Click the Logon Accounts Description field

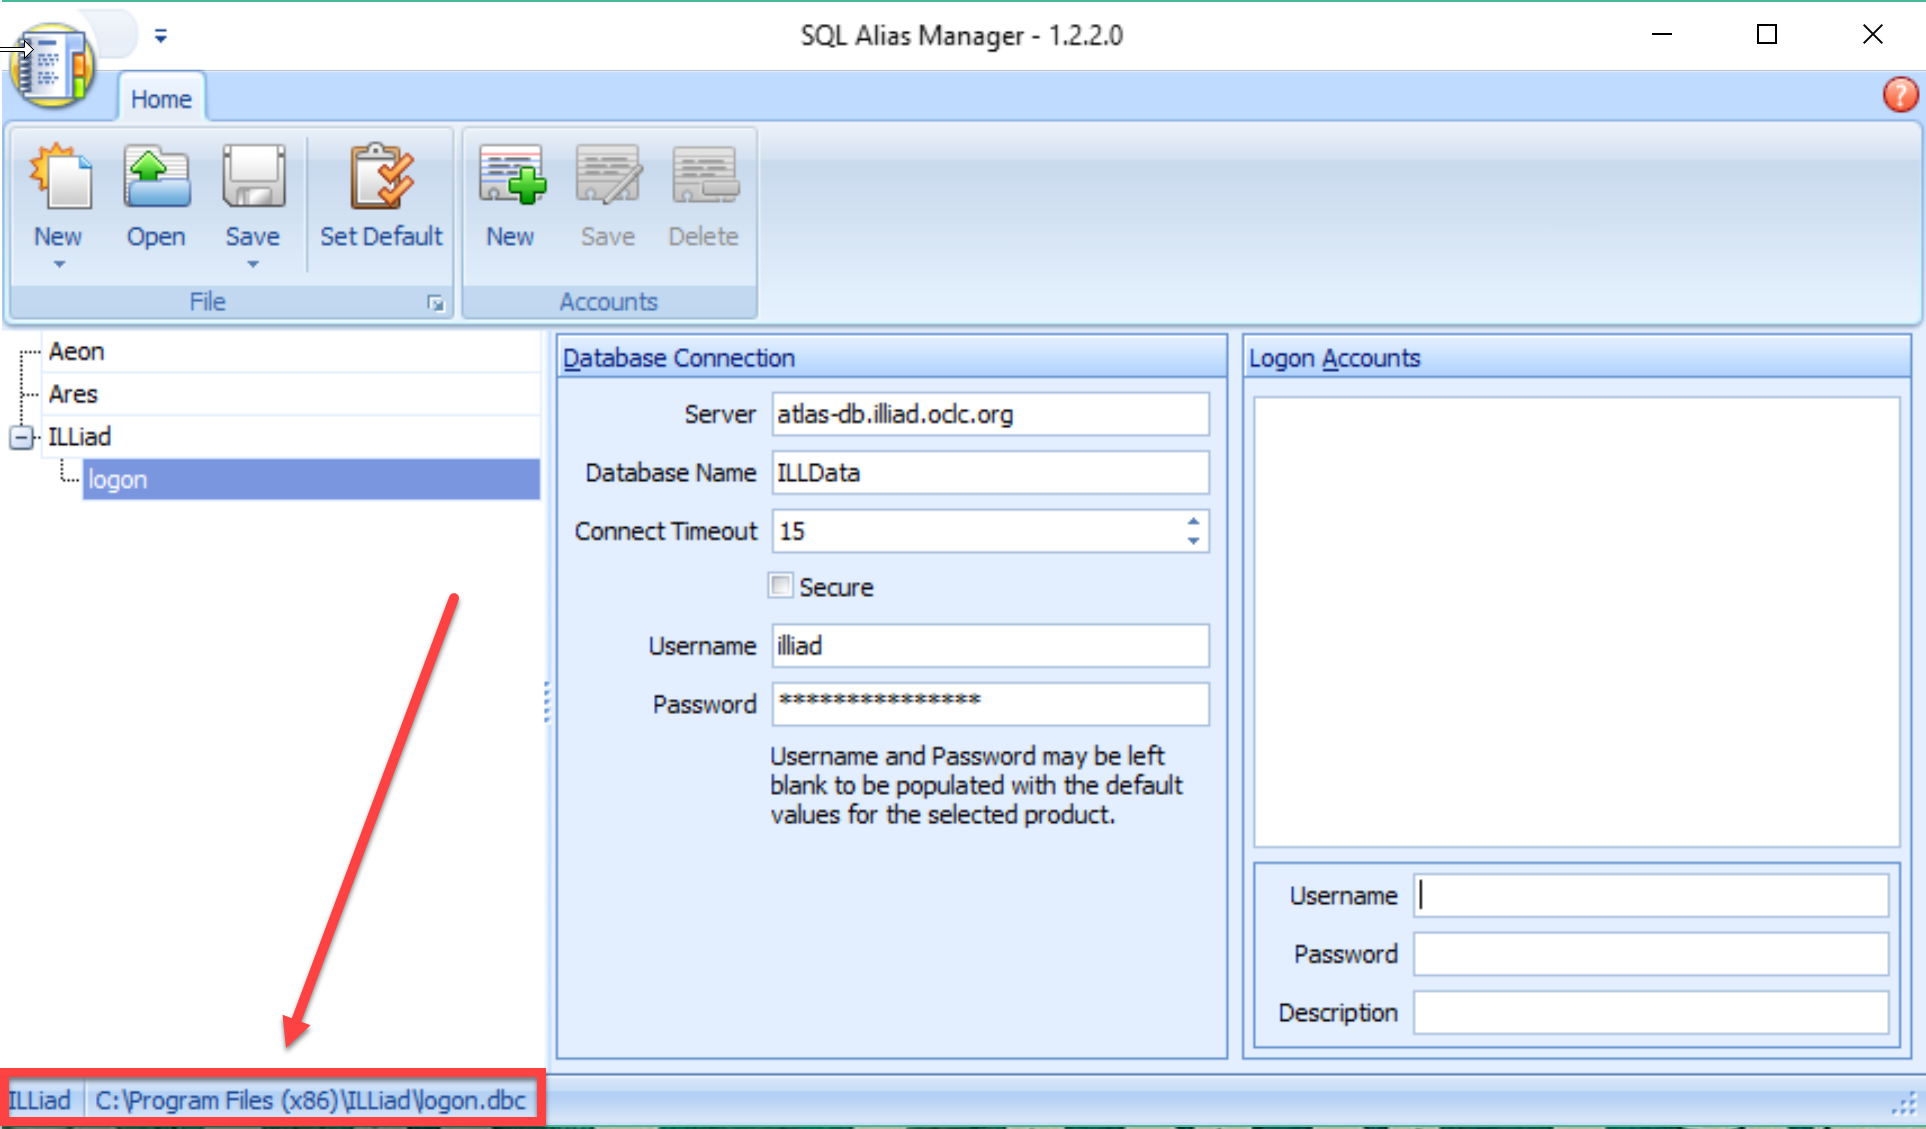point(1650,1012)
